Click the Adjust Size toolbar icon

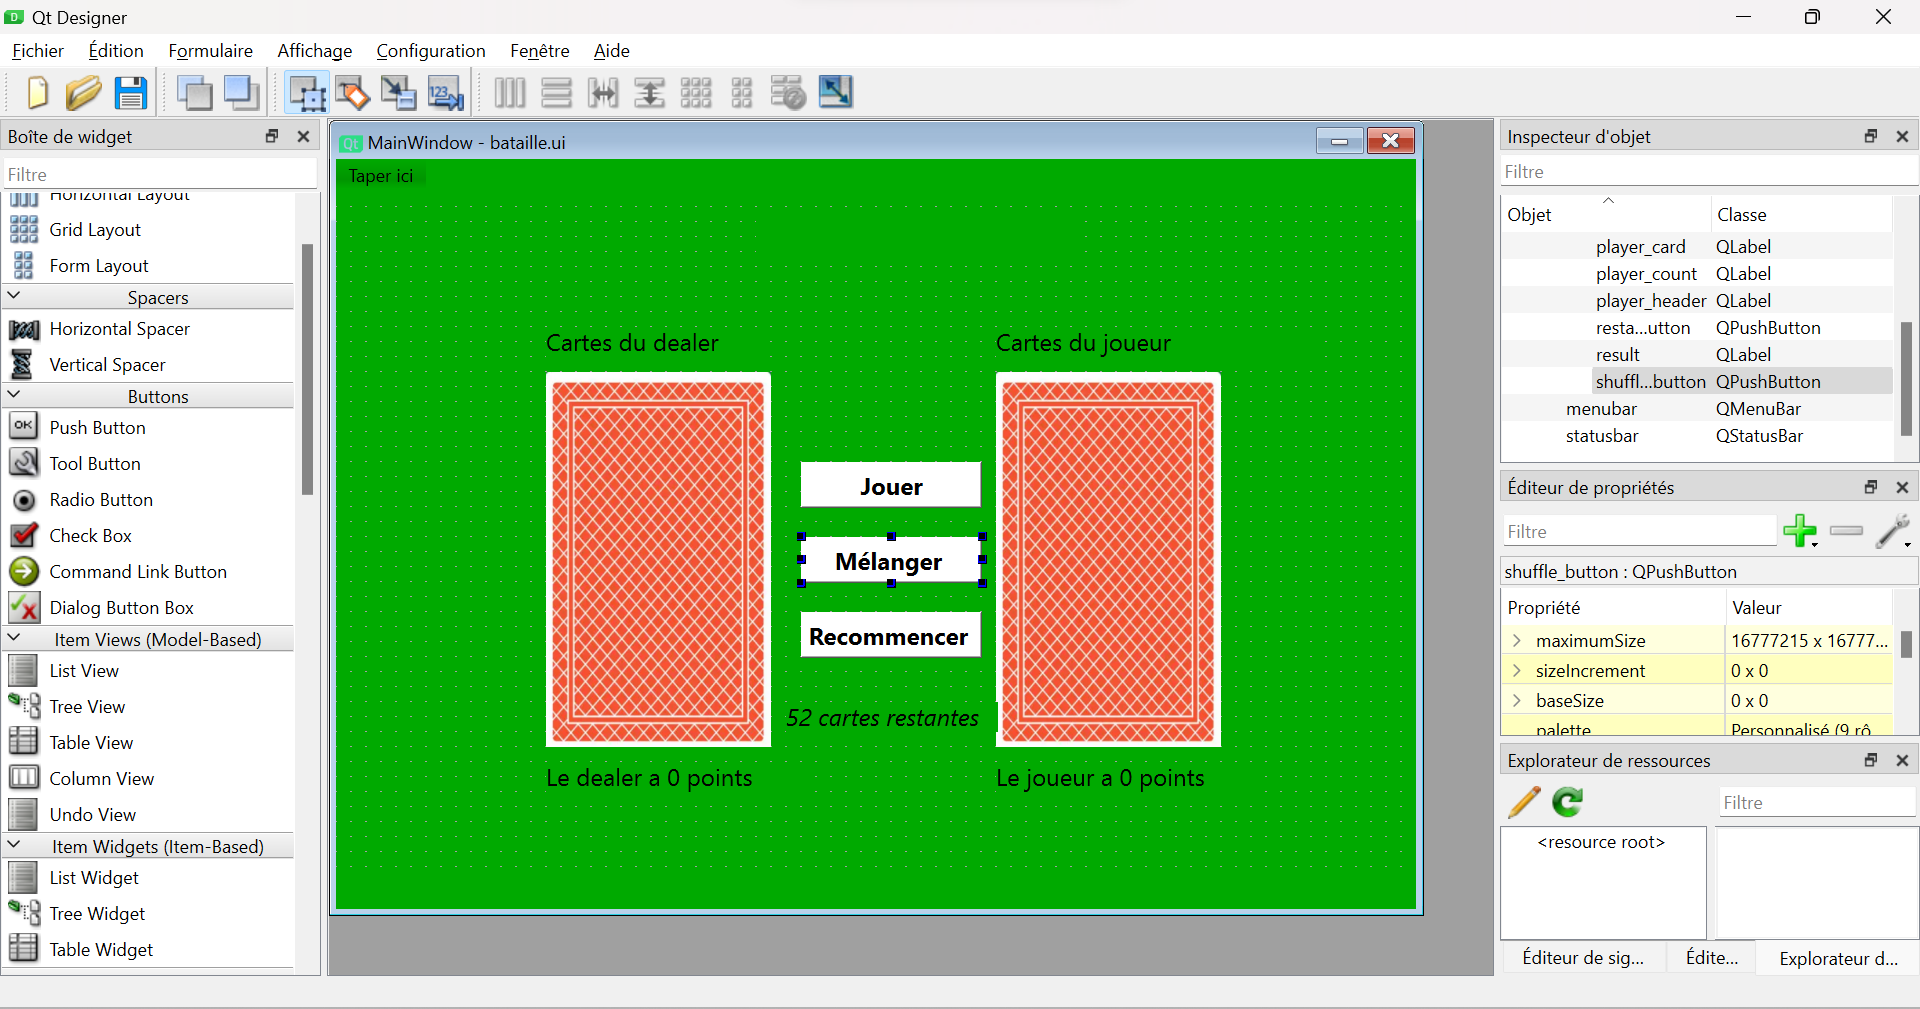point(836,93)
